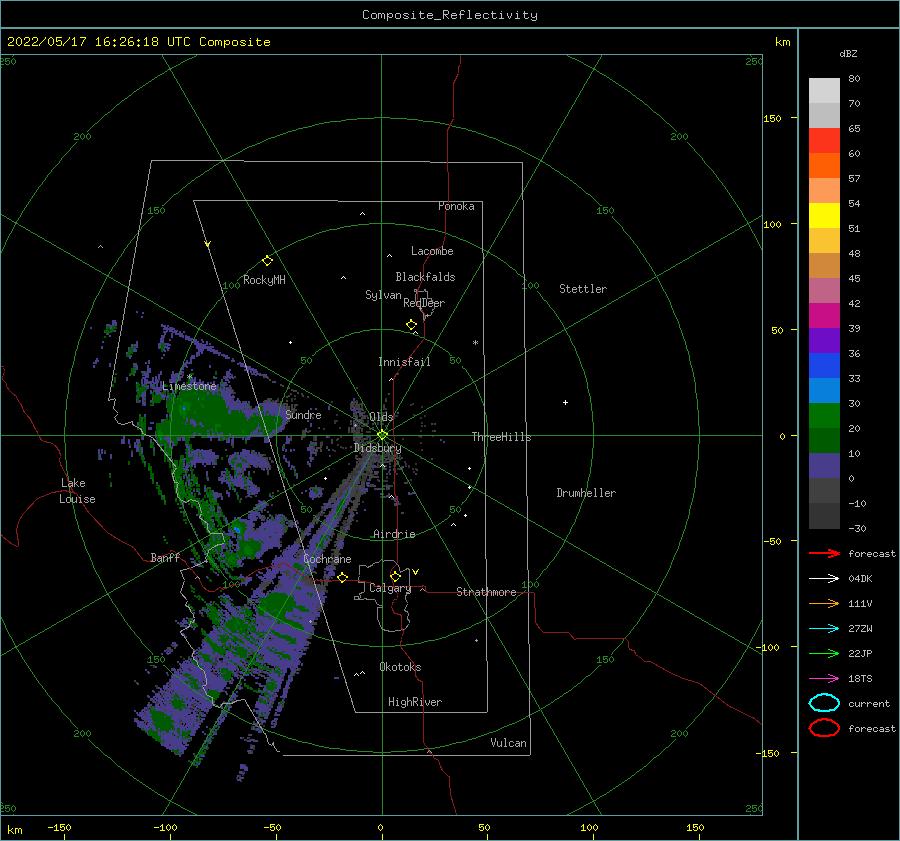Click the Sundre town label
Viewport: 900px width, 841px height.
(303, 414)
